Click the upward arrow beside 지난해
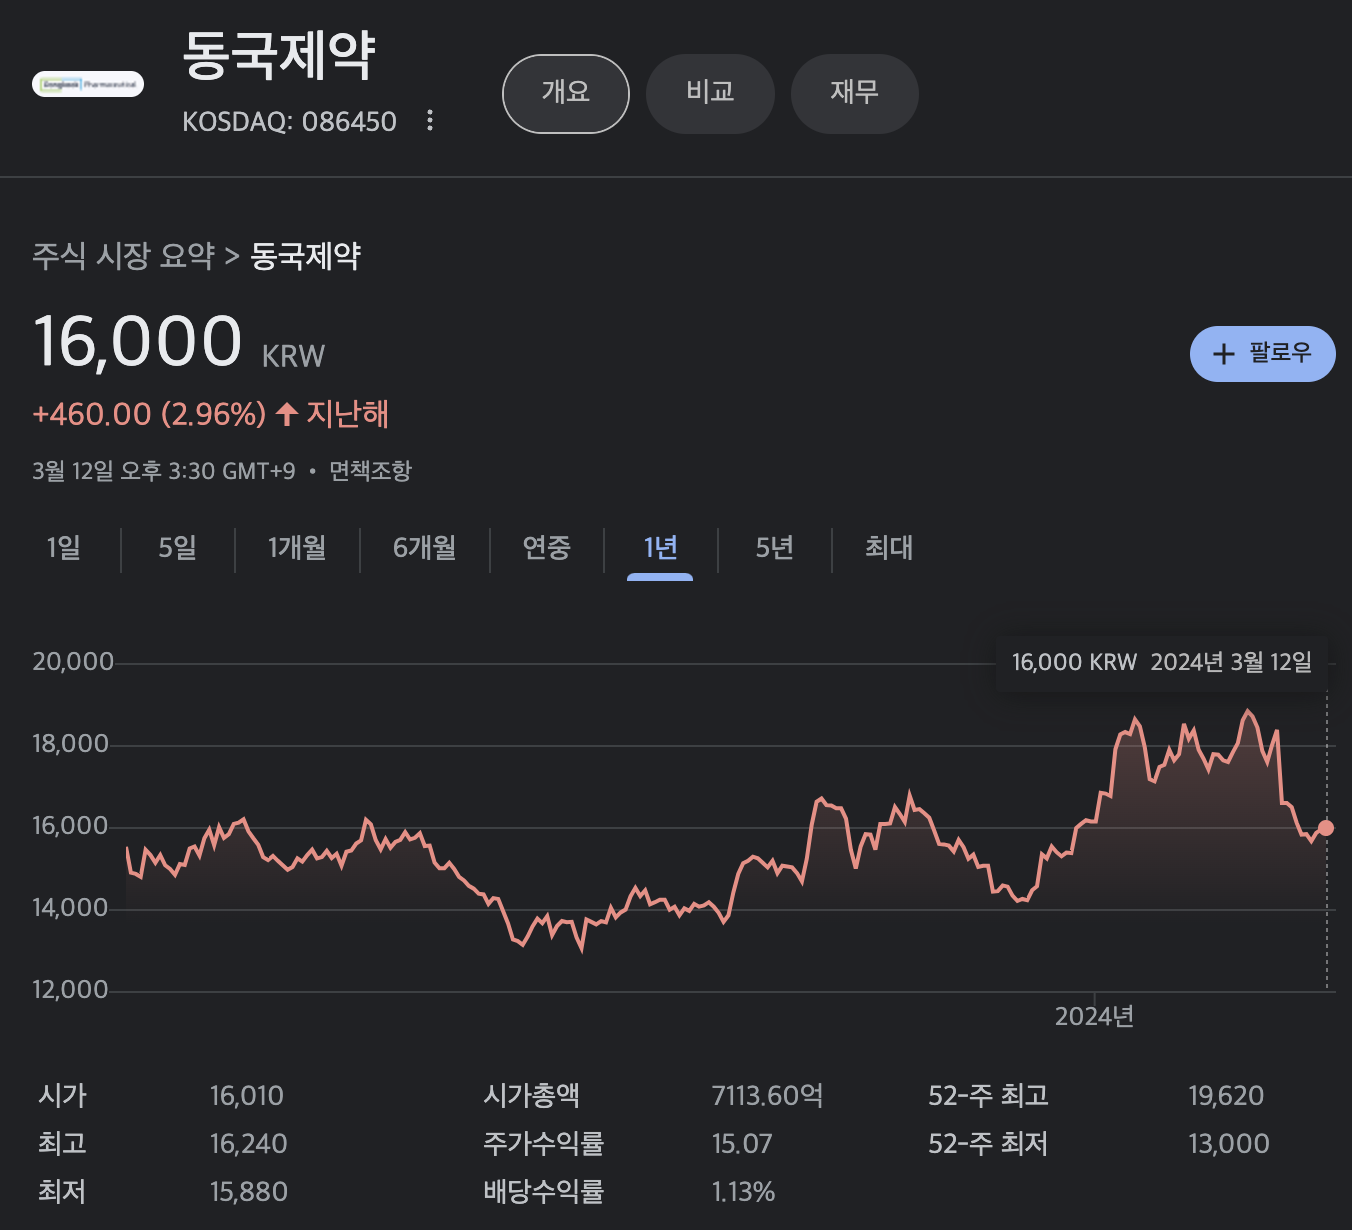The height and width of the screenshot is (1230, 1352). pyautogui.click(x=287, y=414)
